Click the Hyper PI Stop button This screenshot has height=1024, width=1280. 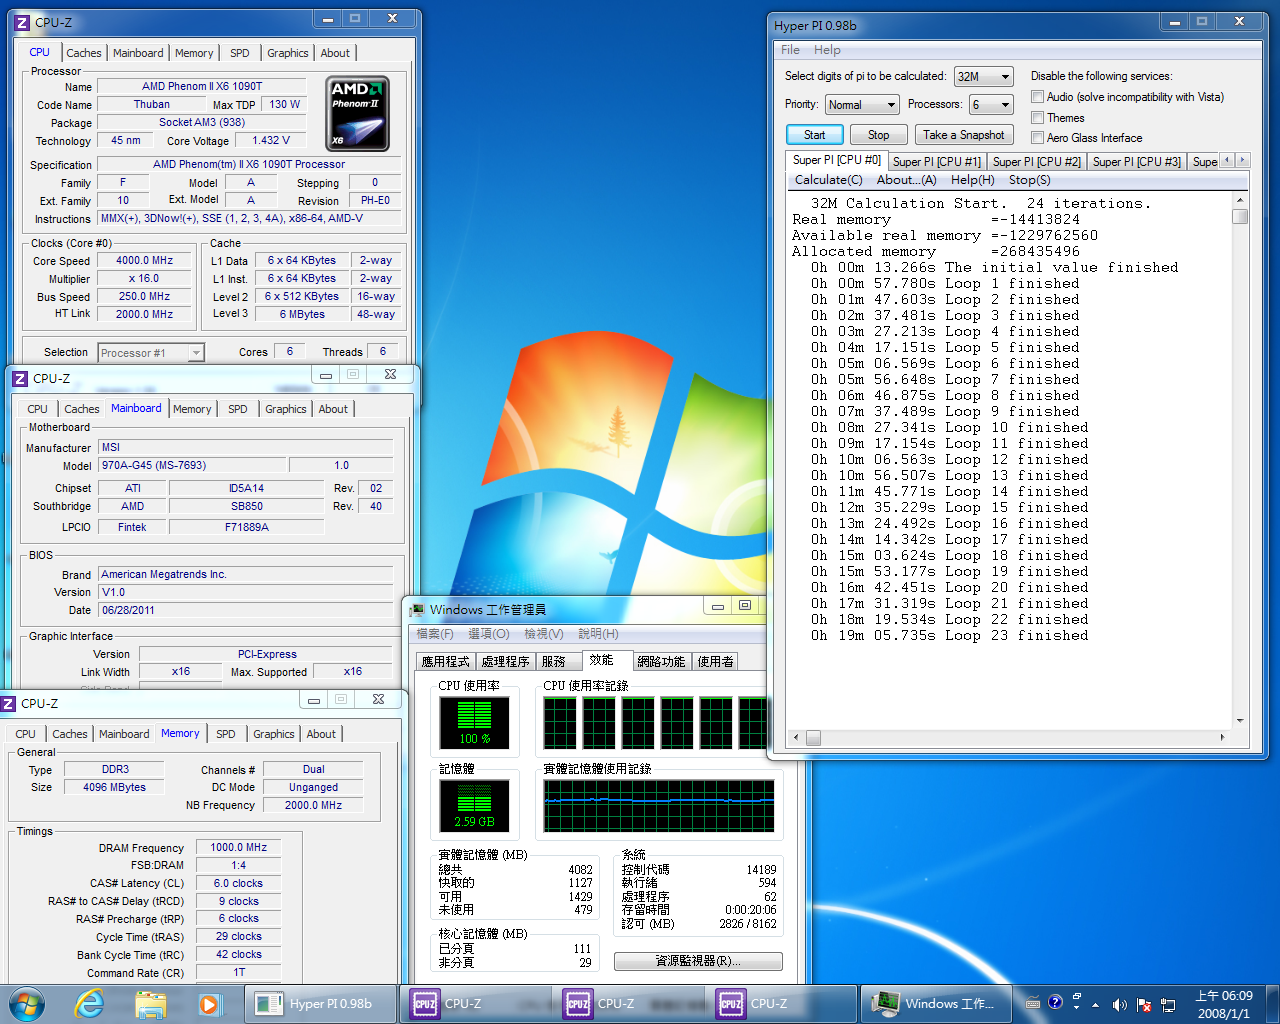tap(878, 135)
